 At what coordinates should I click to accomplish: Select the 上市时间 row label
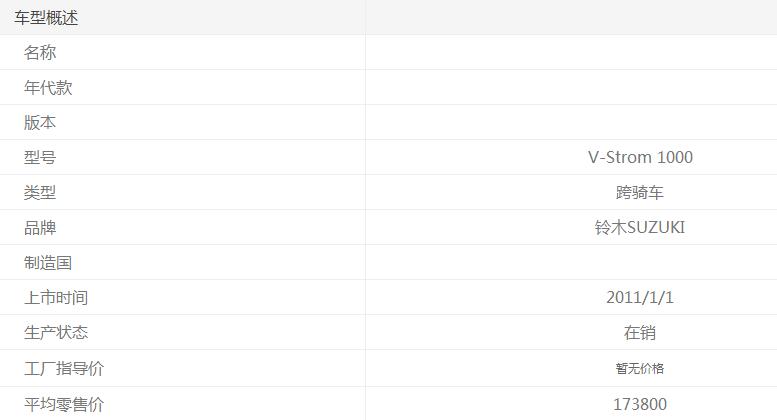[x=56, y=298]
